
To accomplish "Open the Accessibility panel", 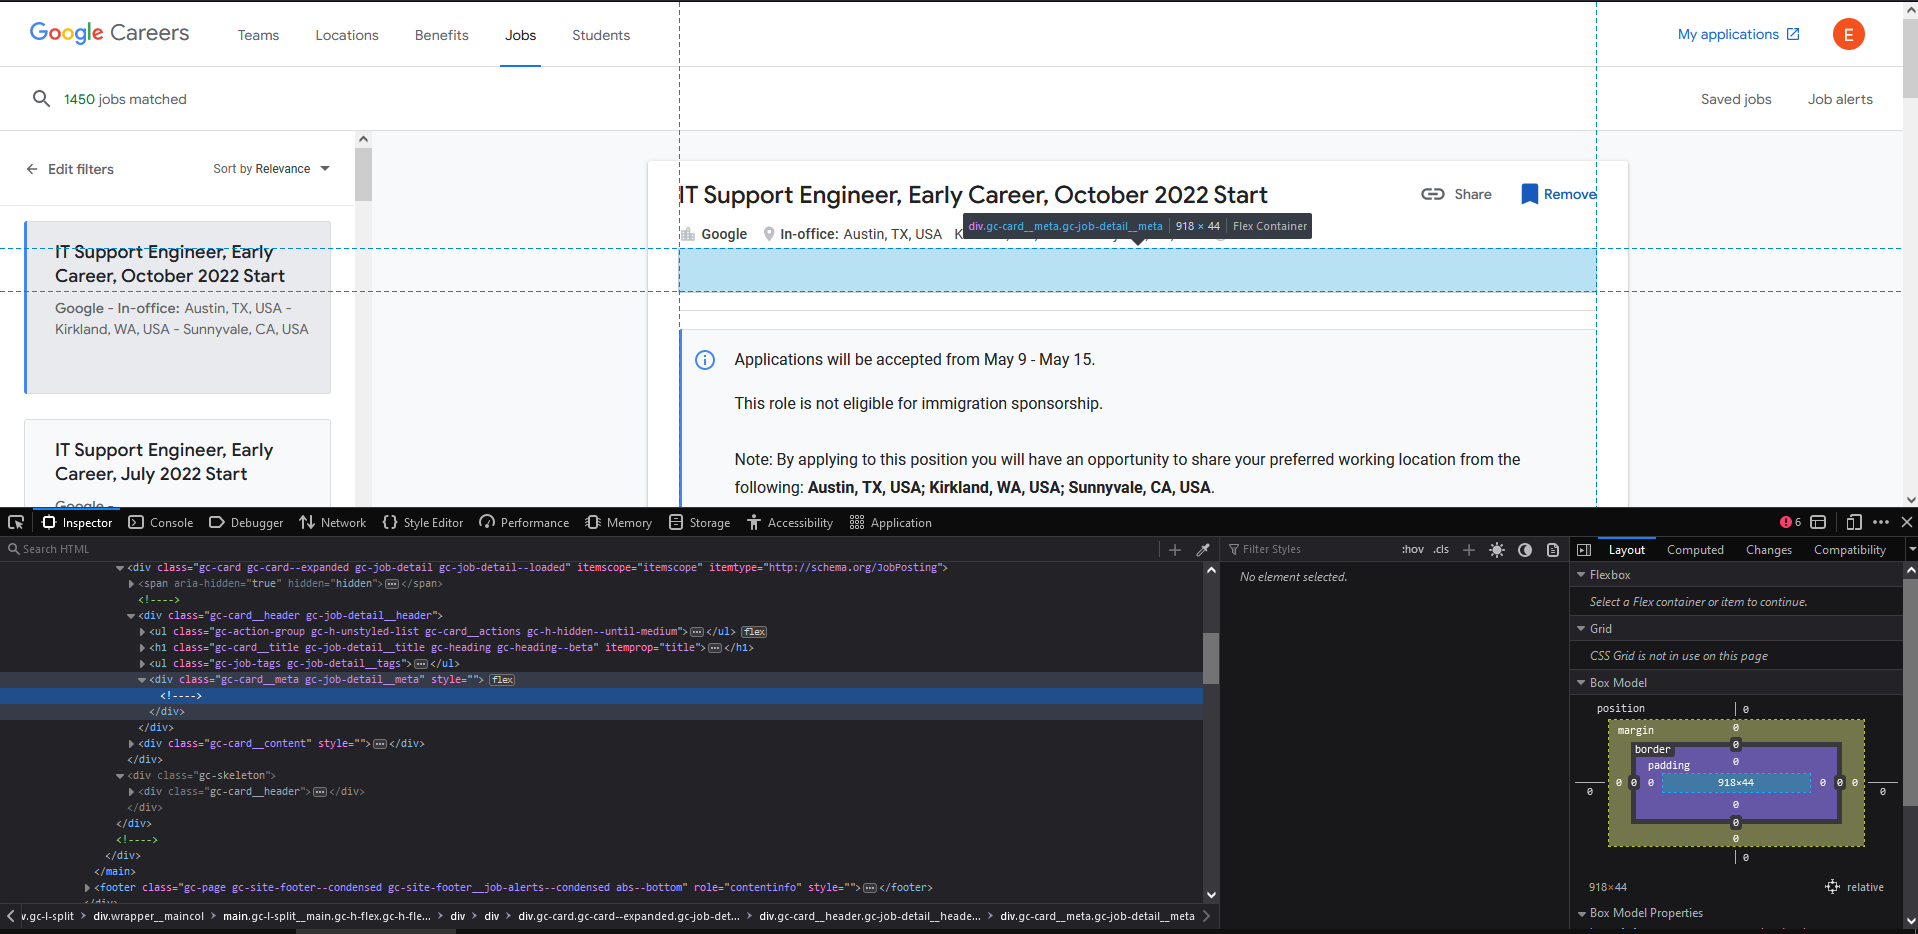I will (x=790, y=522).
